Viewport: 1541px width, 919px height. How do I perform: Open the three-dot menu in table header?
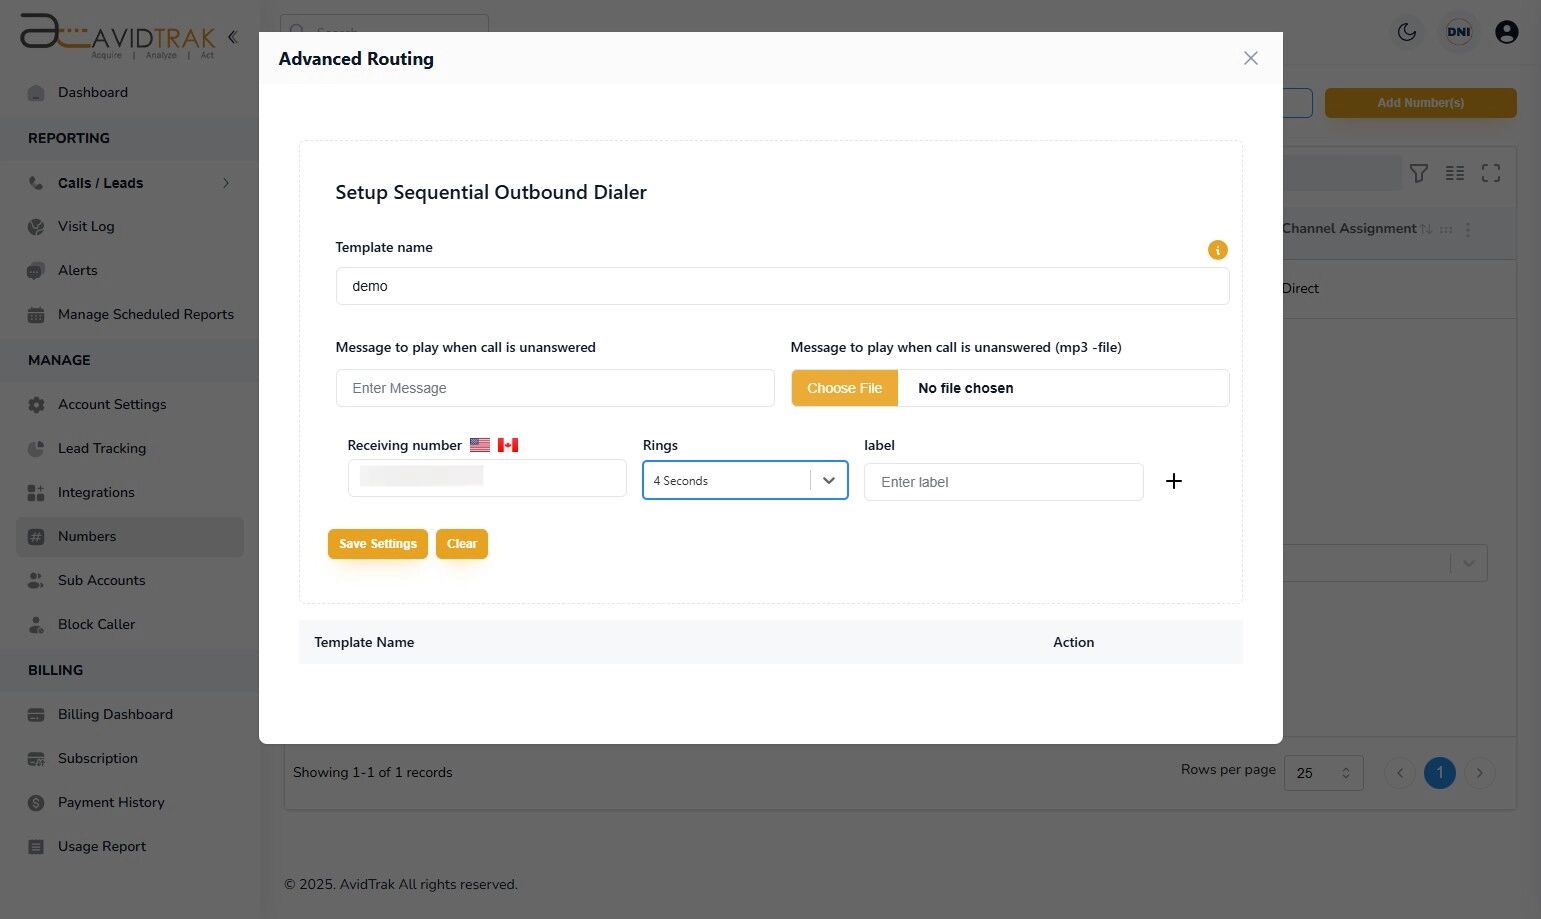1468,229
